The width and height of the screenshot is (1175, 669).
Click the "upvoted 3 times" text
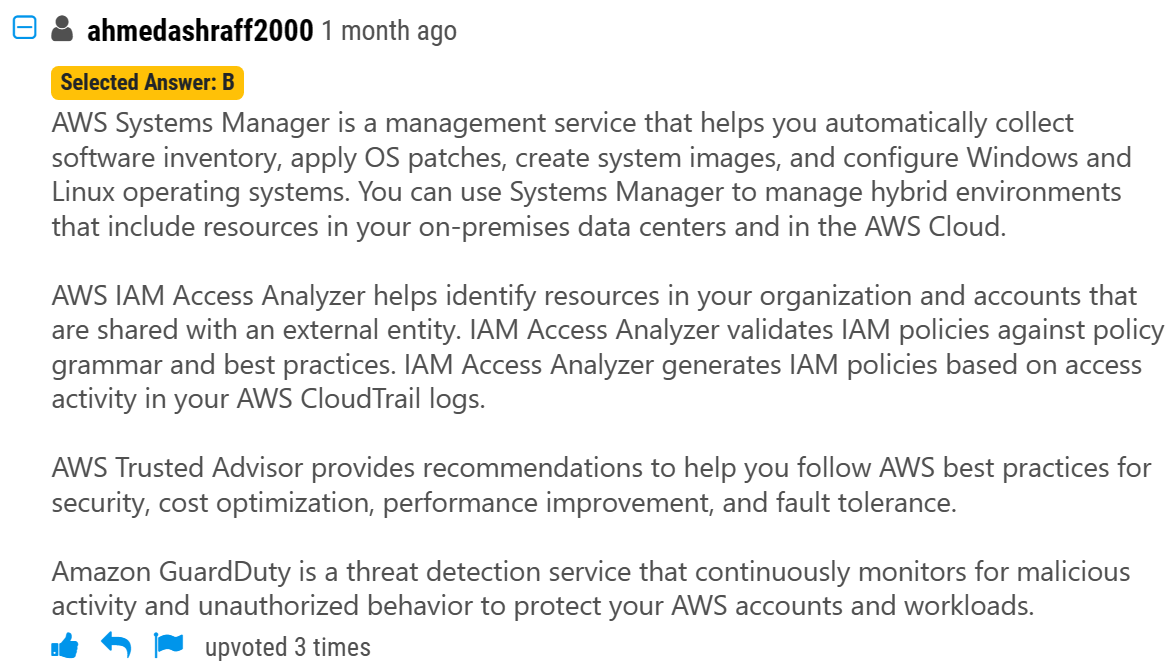tap(288, 648)
